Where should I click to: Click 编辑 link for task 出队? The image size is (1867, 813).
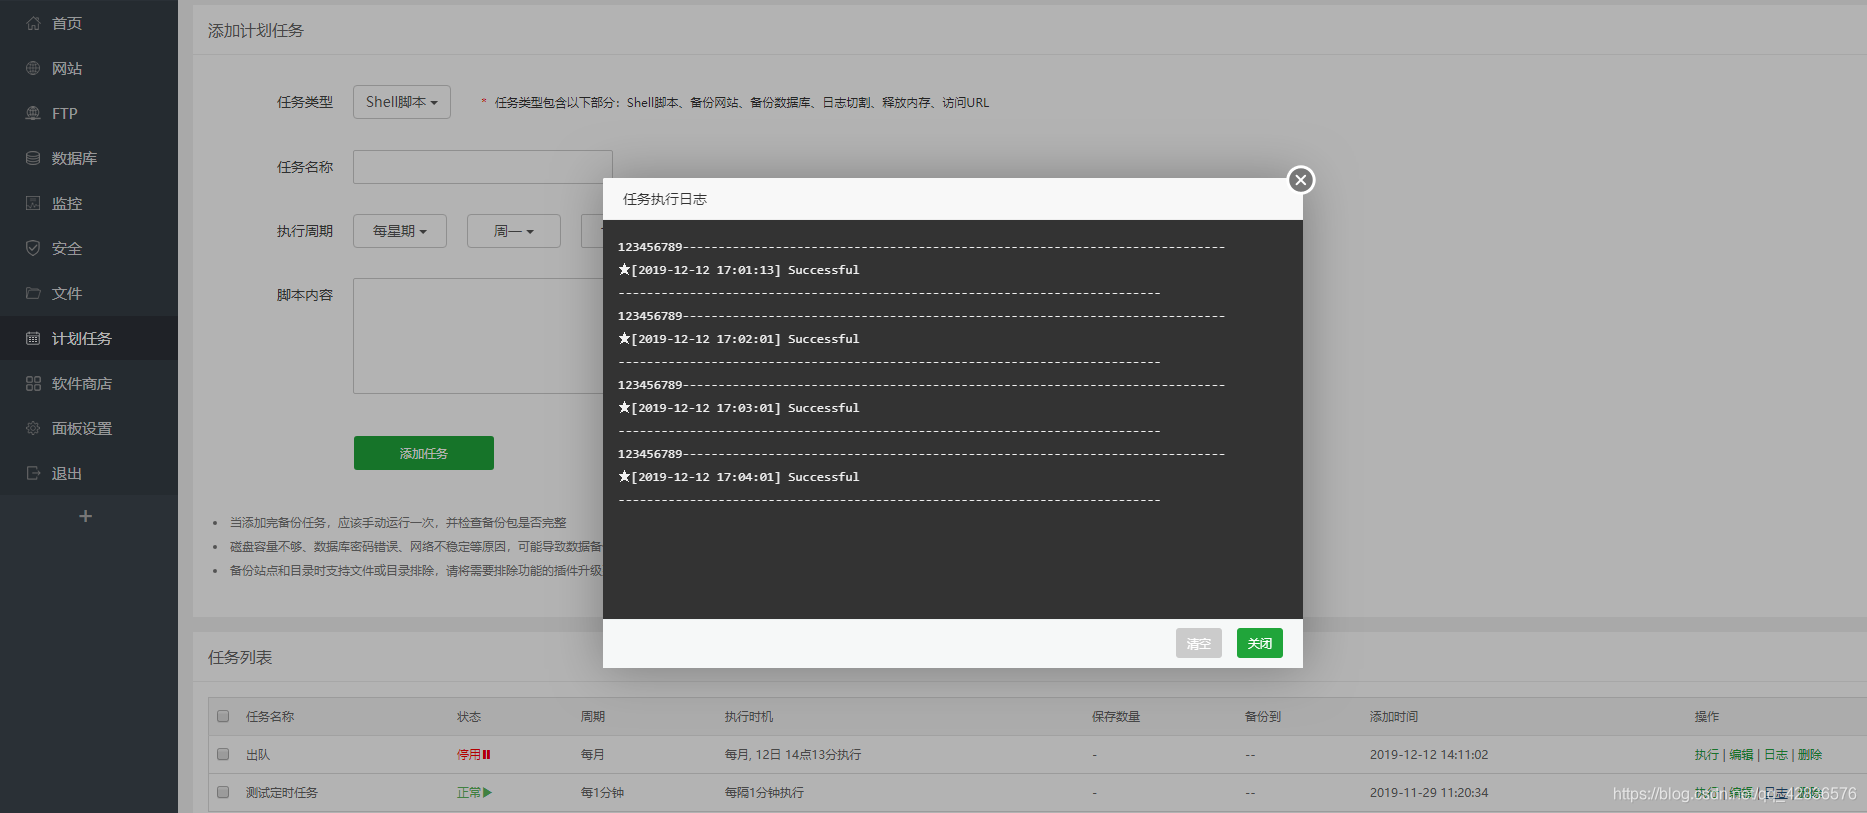1742,755
